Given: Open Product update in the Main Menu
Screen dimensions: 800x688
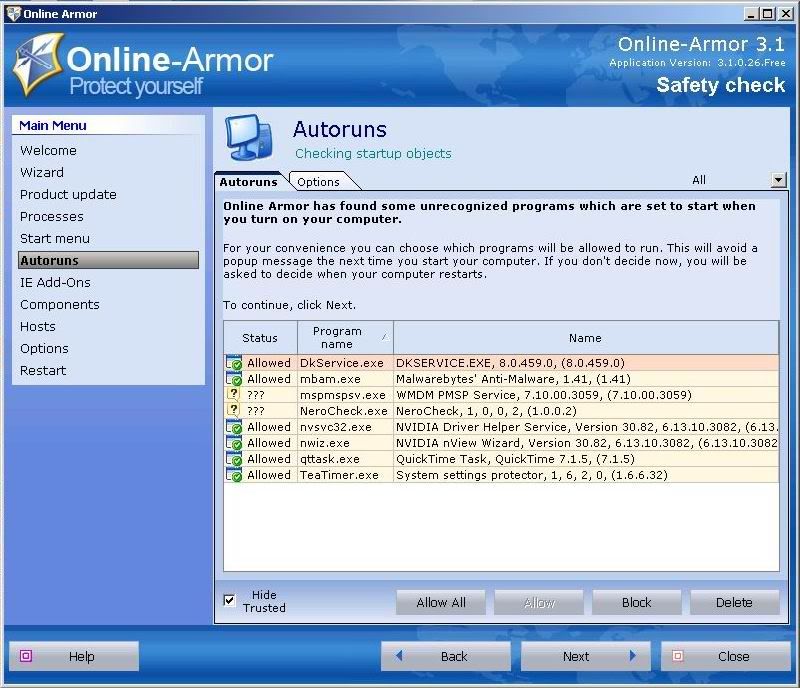Looking at the screenshot, I should [x=68, y=194].
